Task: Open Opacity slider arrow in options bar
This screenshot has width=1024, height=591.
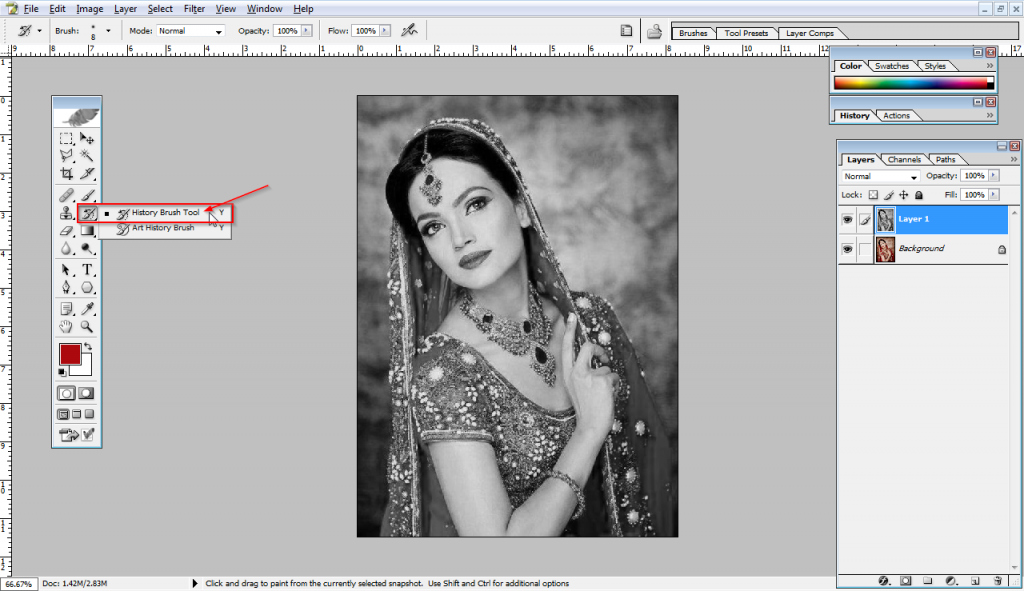Action: pyautogui.click(x=306, y=31)
